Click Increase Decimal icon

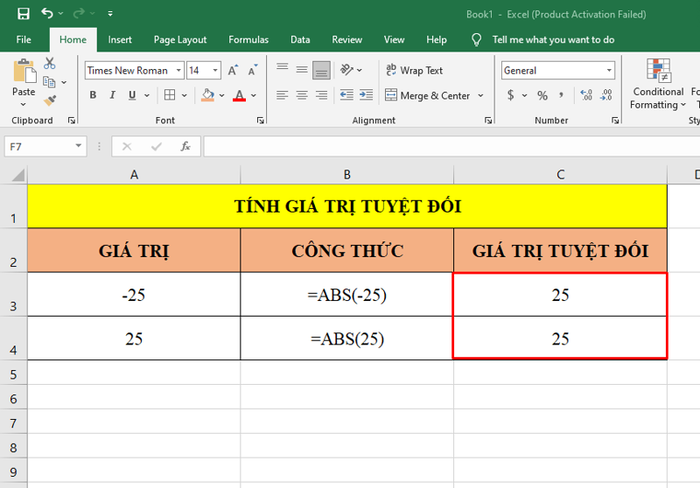pos(586,95)
